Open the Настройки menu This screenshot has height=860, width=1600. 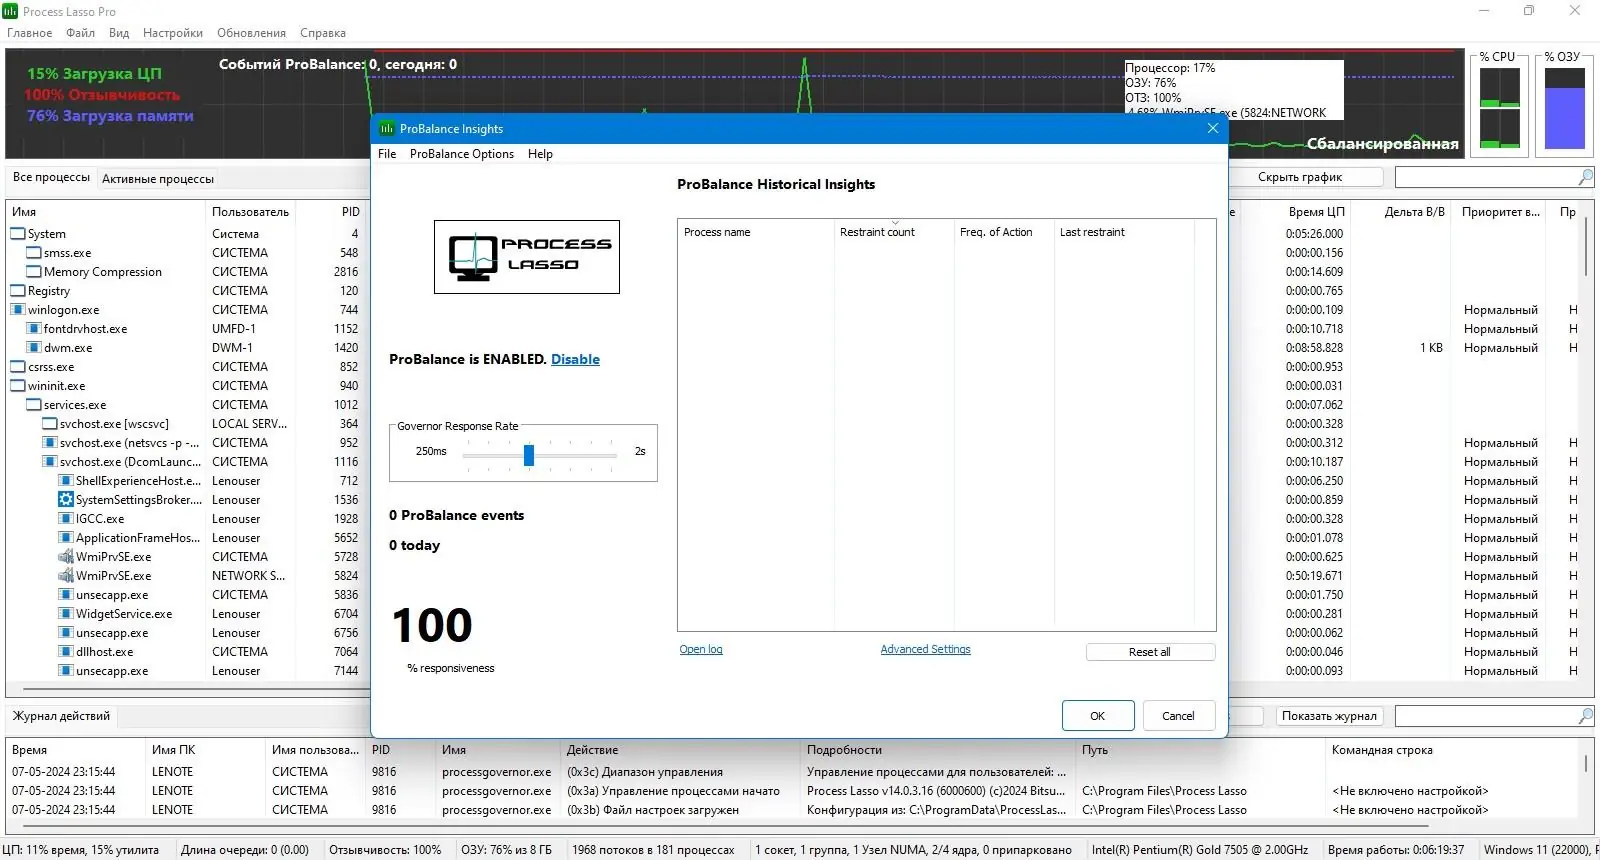click(x=173, y=33)
